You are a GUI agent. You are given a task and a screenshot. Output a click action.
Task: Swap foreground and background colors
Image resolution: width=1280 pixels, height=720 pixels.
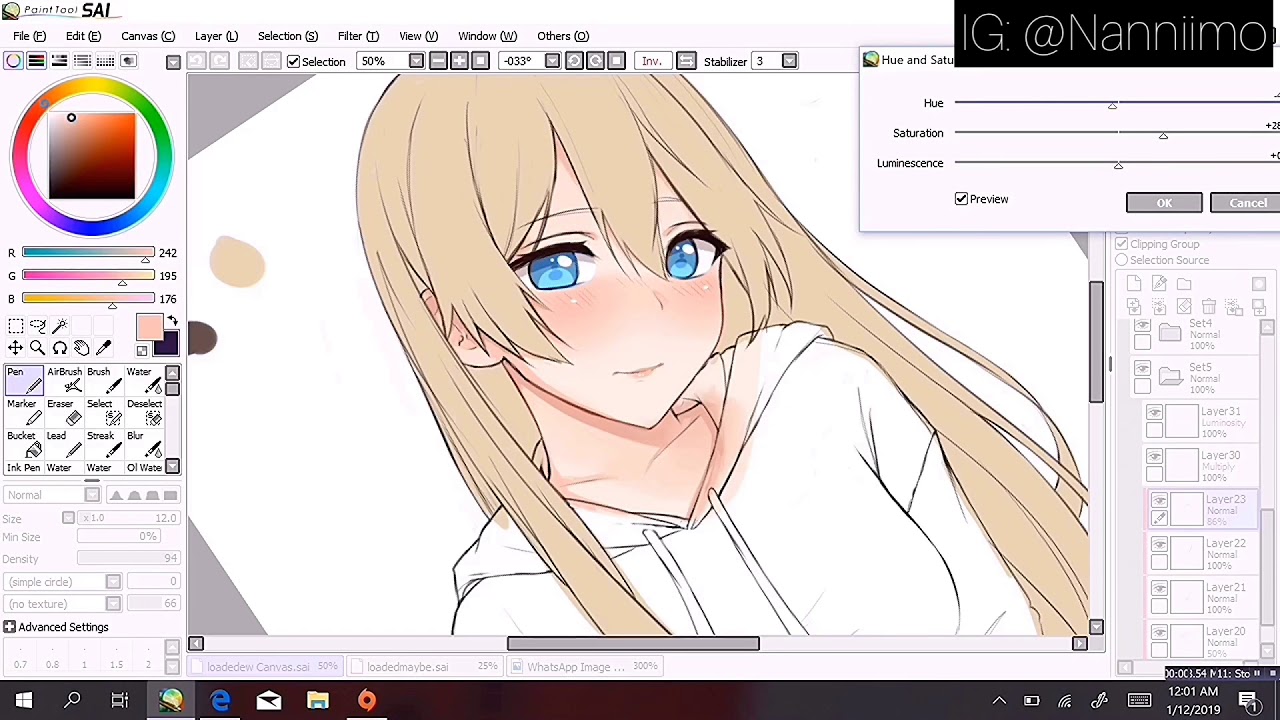click(172, 321)
